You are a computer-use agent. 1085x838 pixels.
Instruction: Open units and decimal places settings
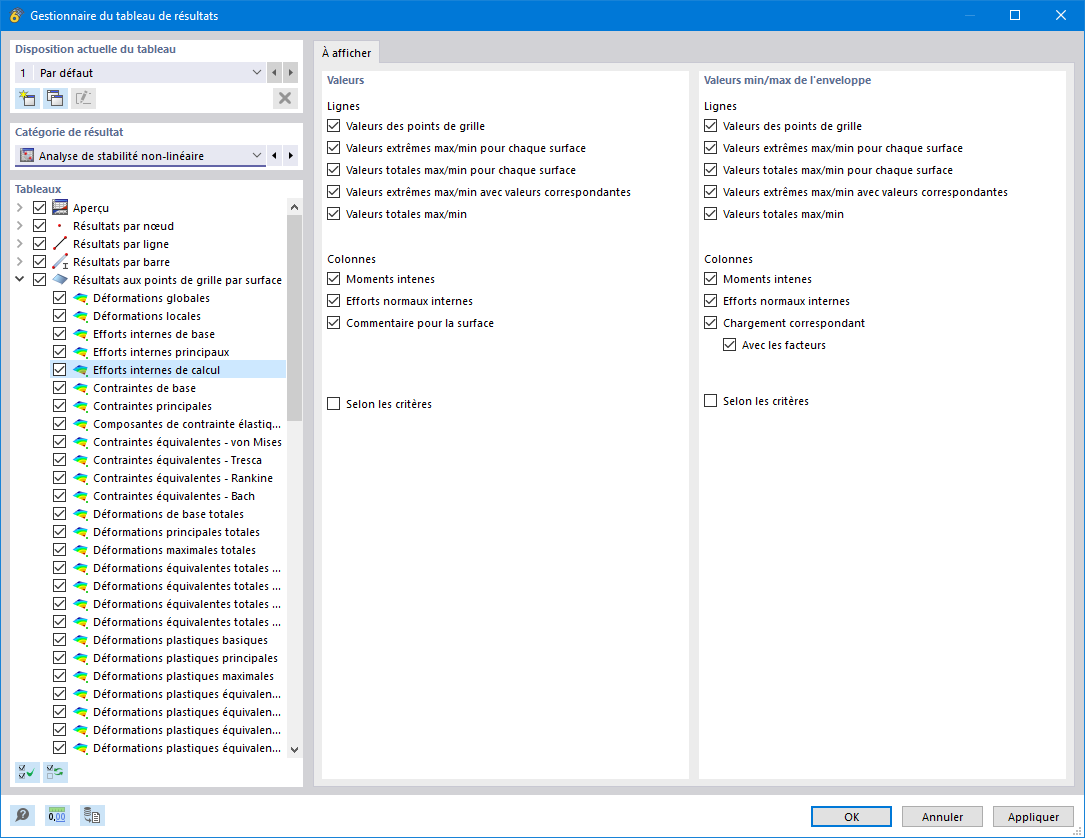[x=57, y=815]
